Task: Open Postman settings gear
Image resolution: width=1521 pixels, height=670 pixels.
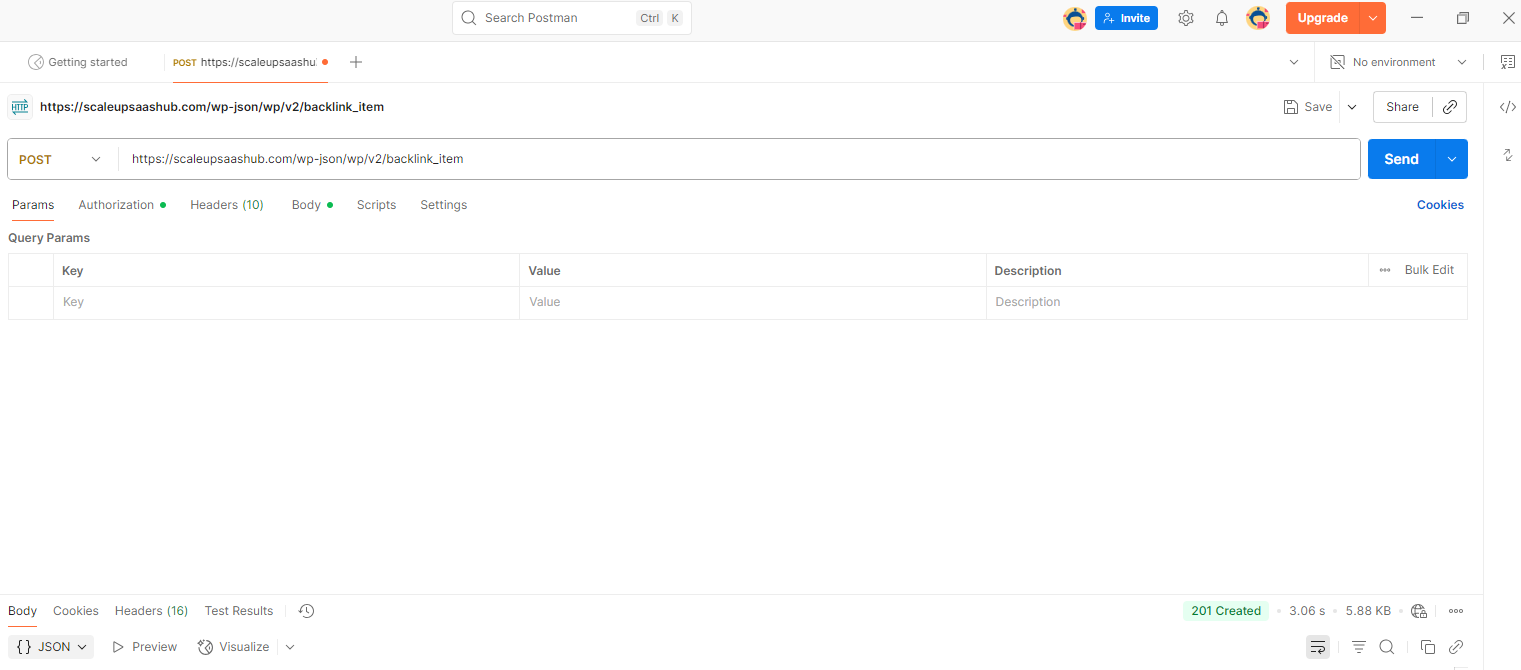Action: [1185, 17]
